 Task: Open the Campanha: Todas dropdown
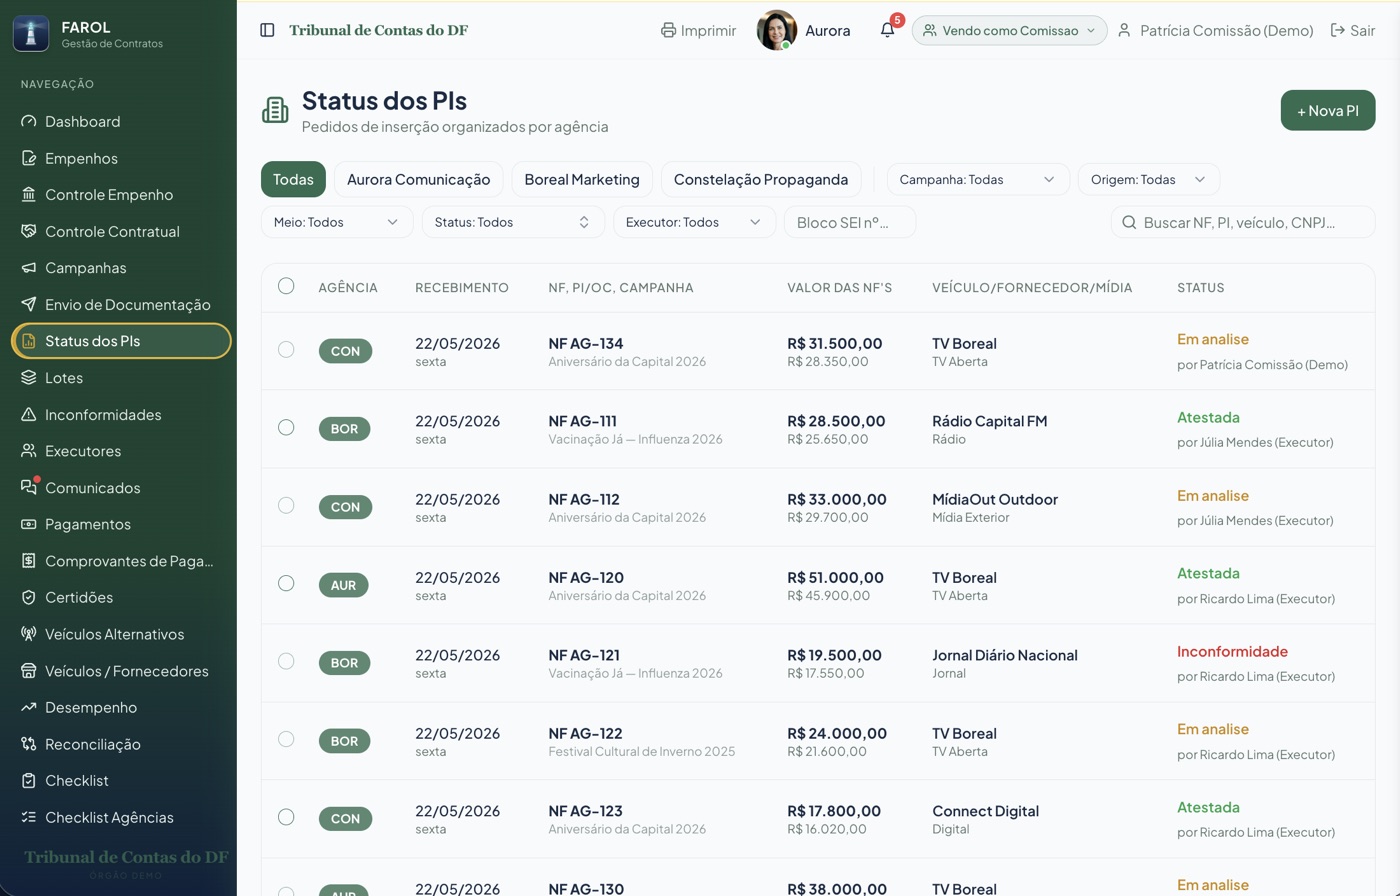978,180
